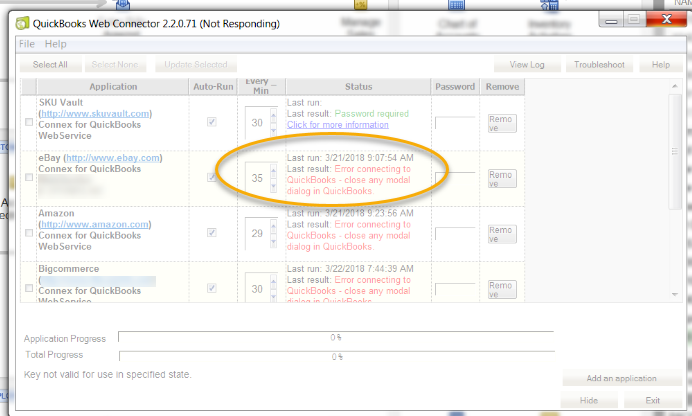The height and width of the screenshot is (416, 692).
Task: Remove the Bigcommerce application
Action: [x=502, y=289]
